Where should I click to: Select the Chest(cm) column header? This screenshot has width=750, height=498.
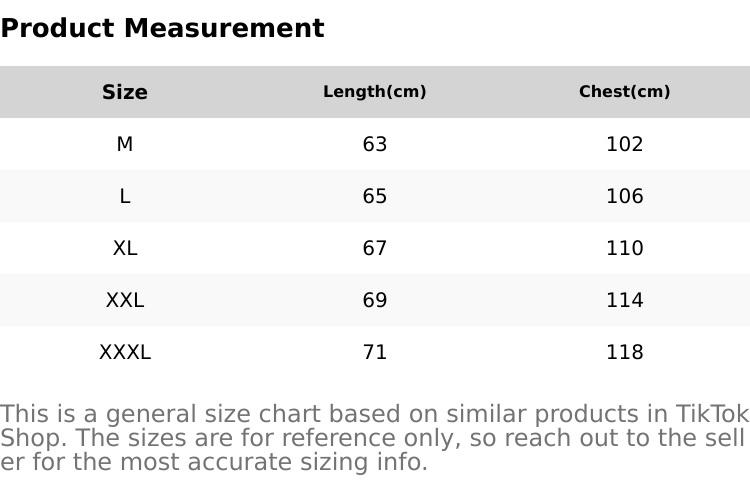[624, 91]
